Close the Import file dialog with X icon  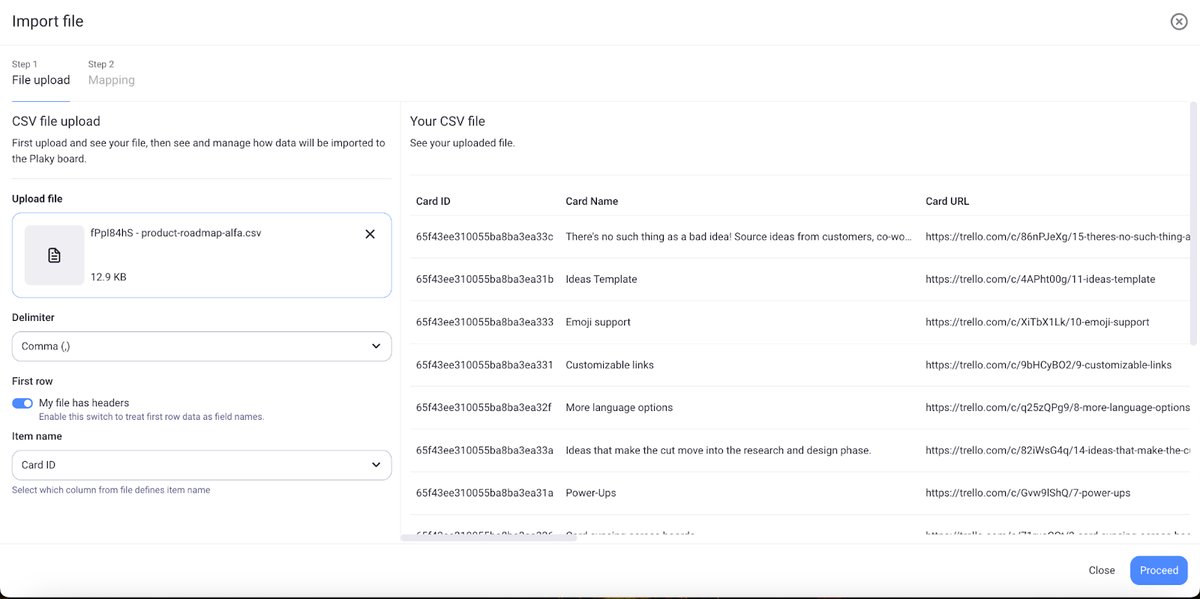[x=1179, y=21]
